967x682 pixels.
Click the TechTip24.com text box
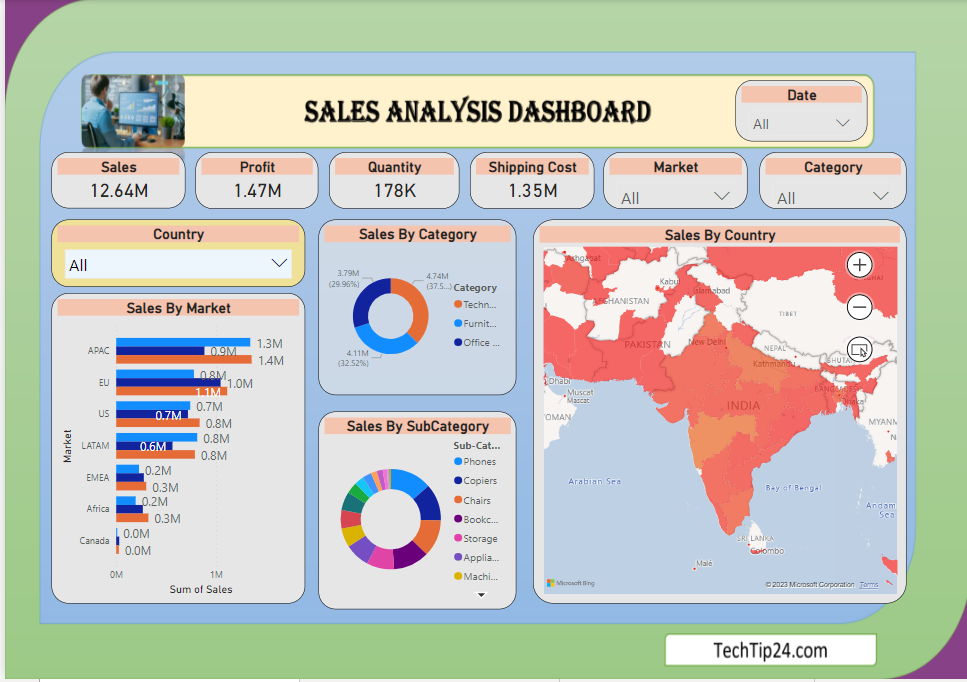(770, 650)
